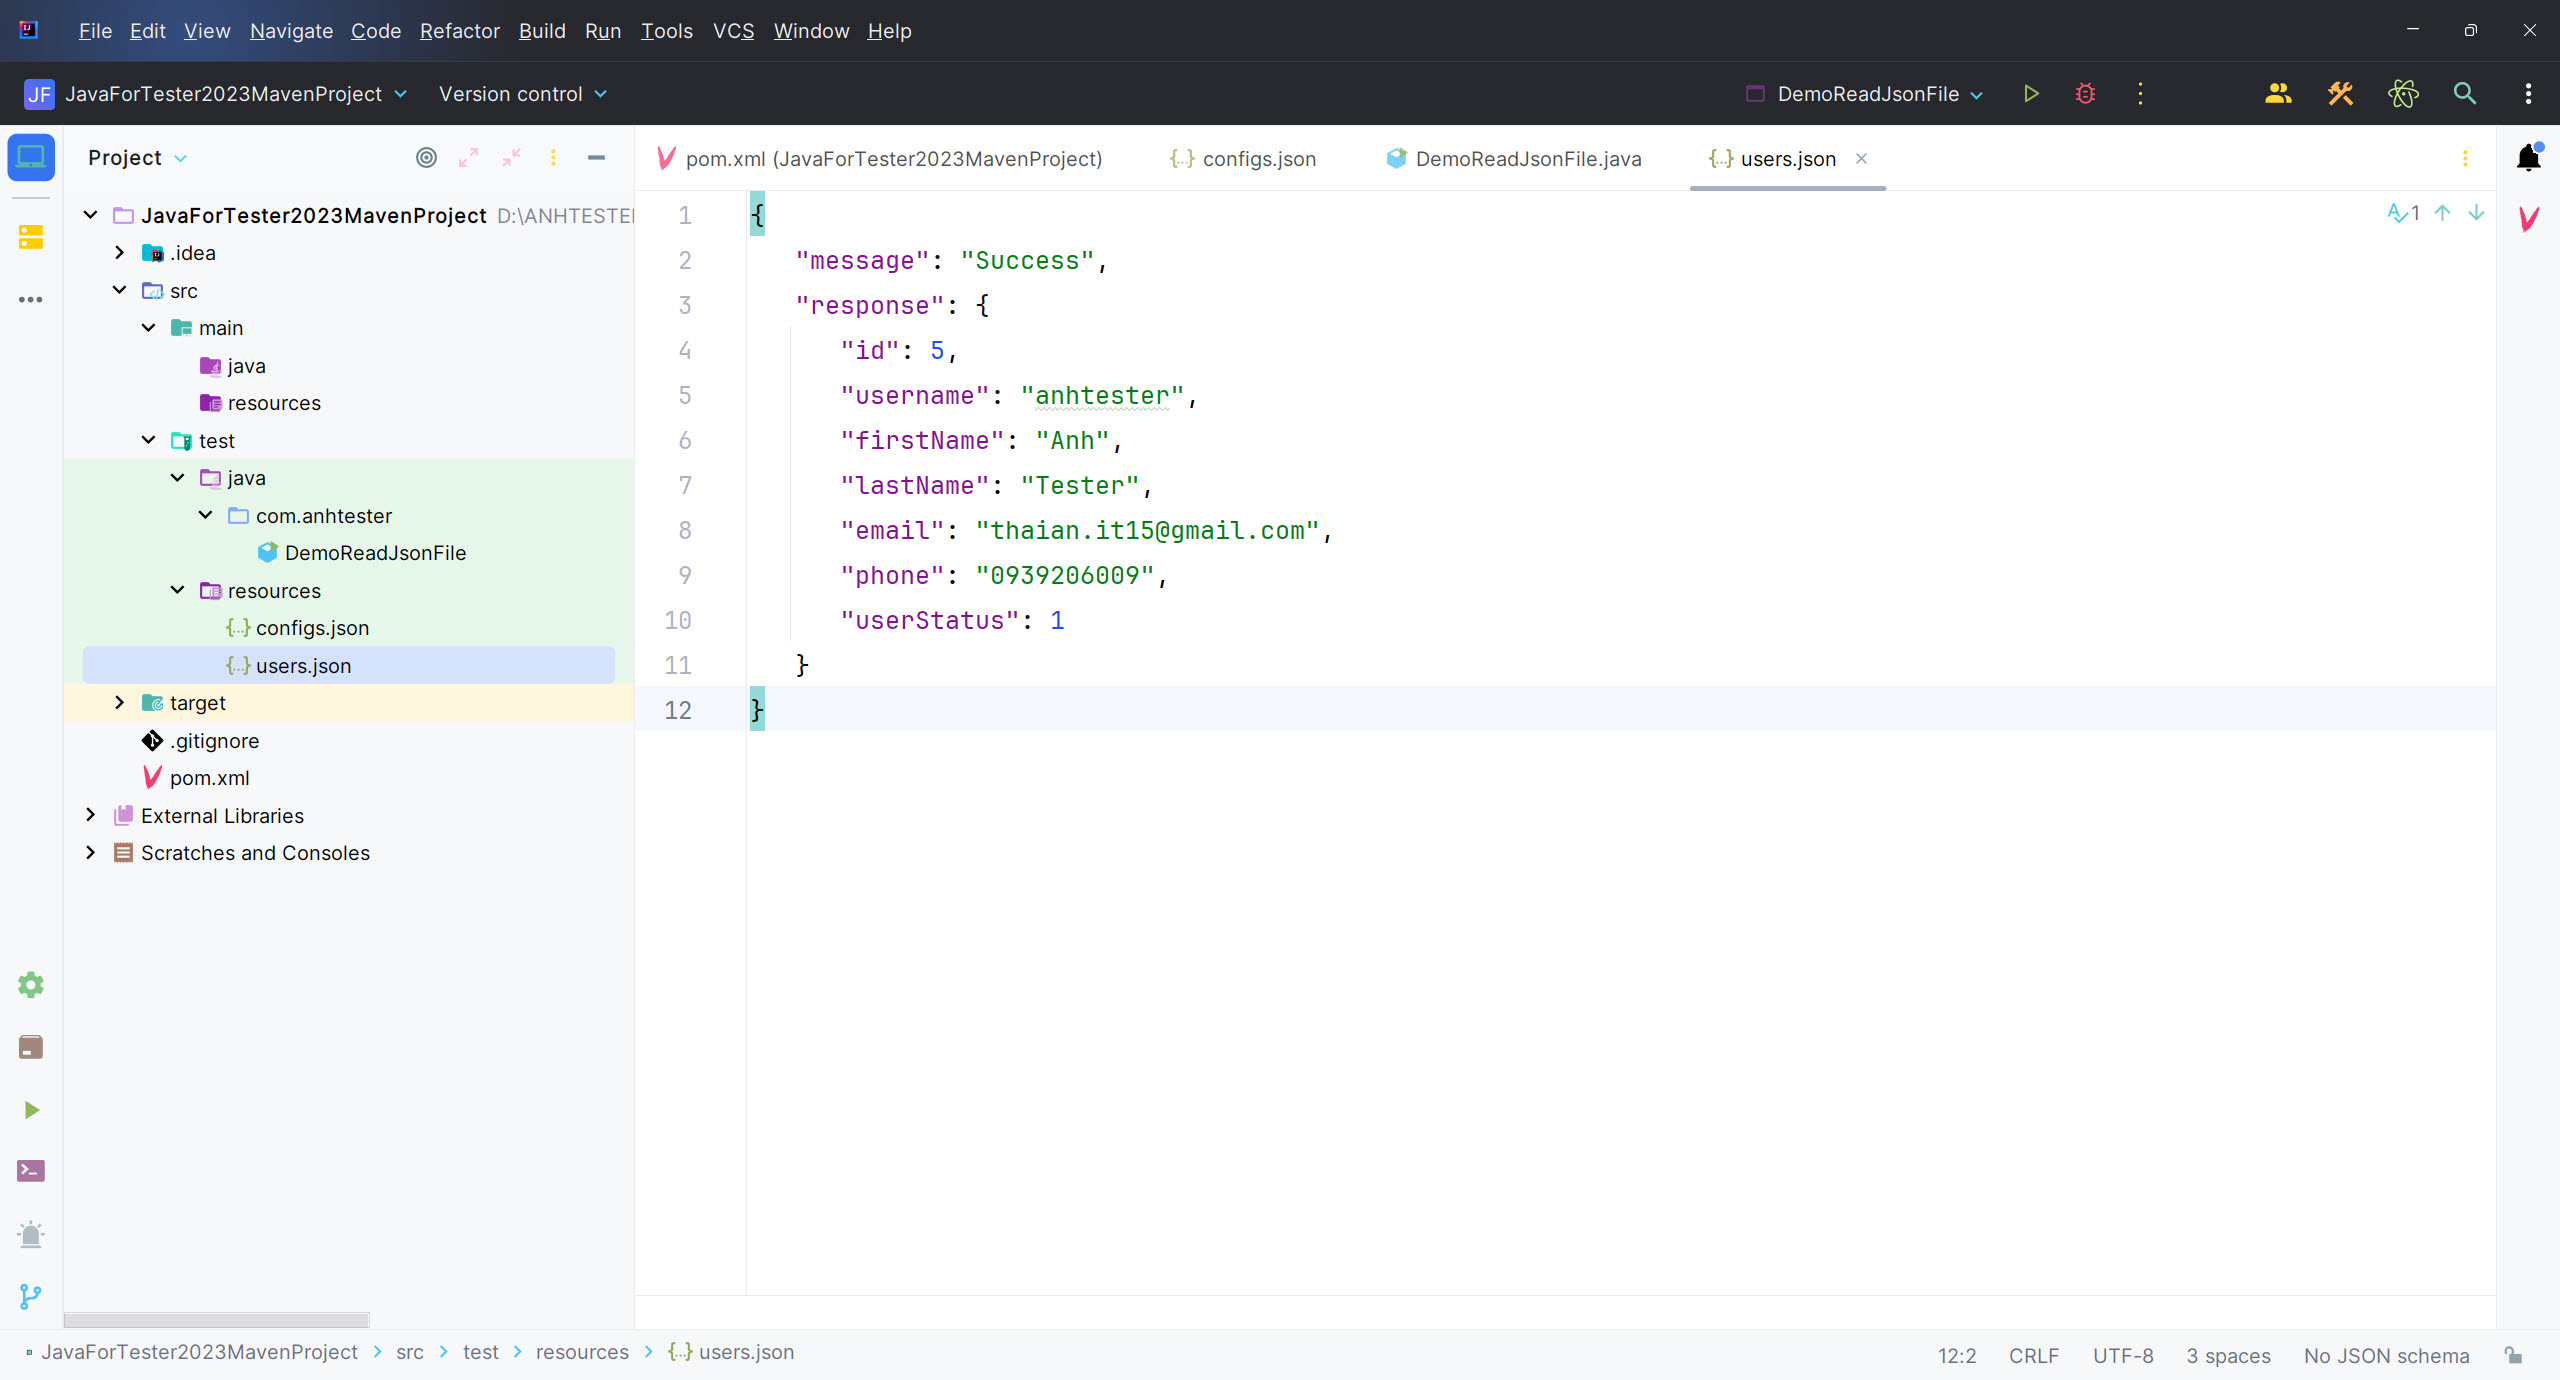
Task: Click the "anhtester" username value
Action: click(1102, 396)
